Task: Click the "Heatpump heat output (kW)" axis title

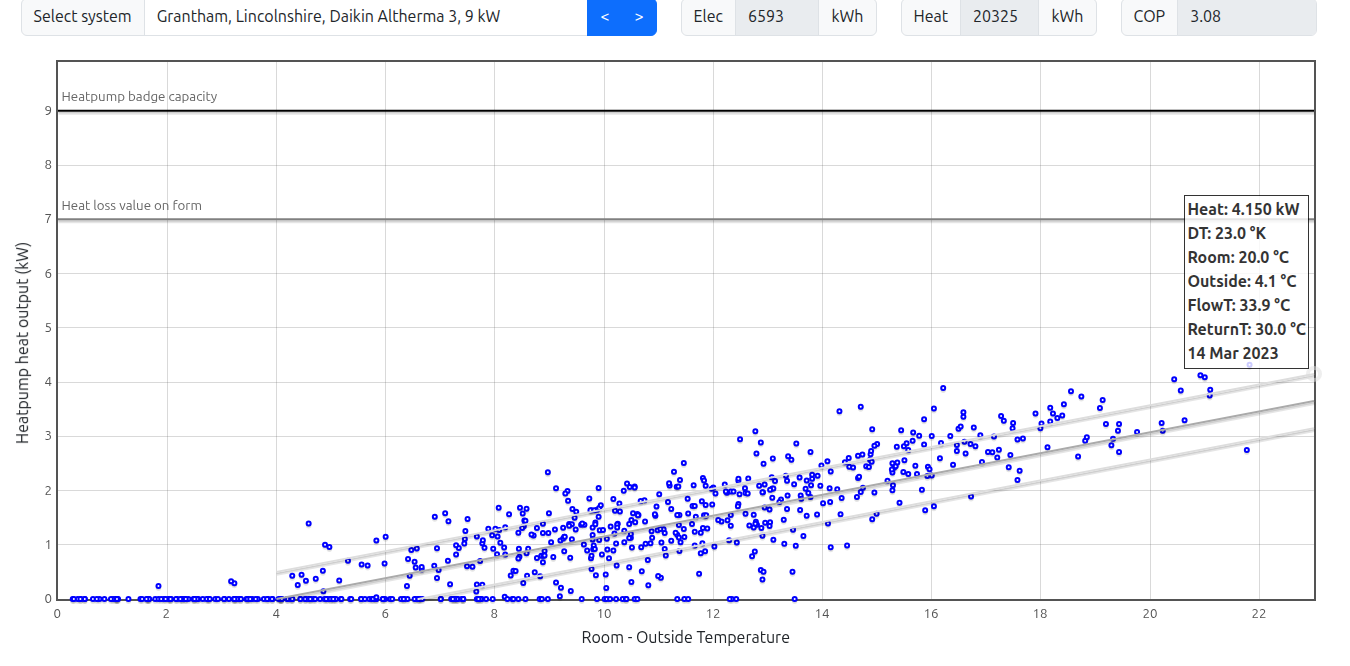Action: point(23,343)
